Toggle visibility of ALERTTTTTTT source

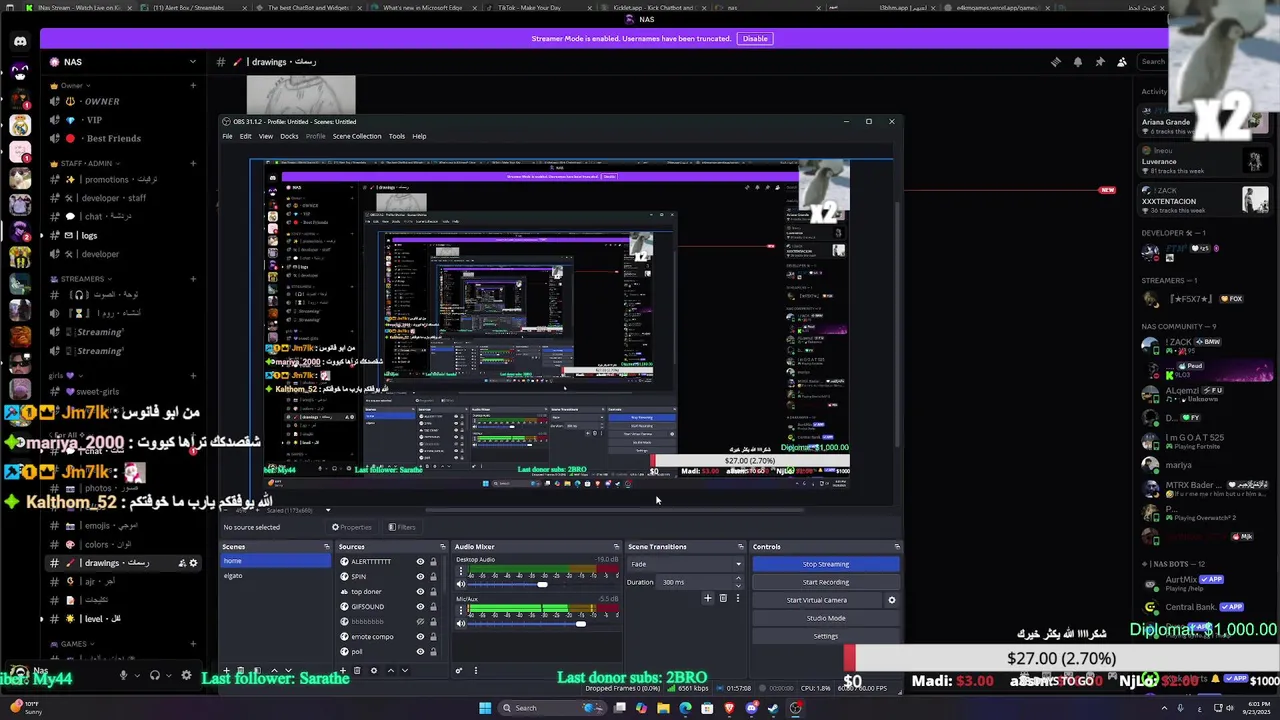point(420,562)
